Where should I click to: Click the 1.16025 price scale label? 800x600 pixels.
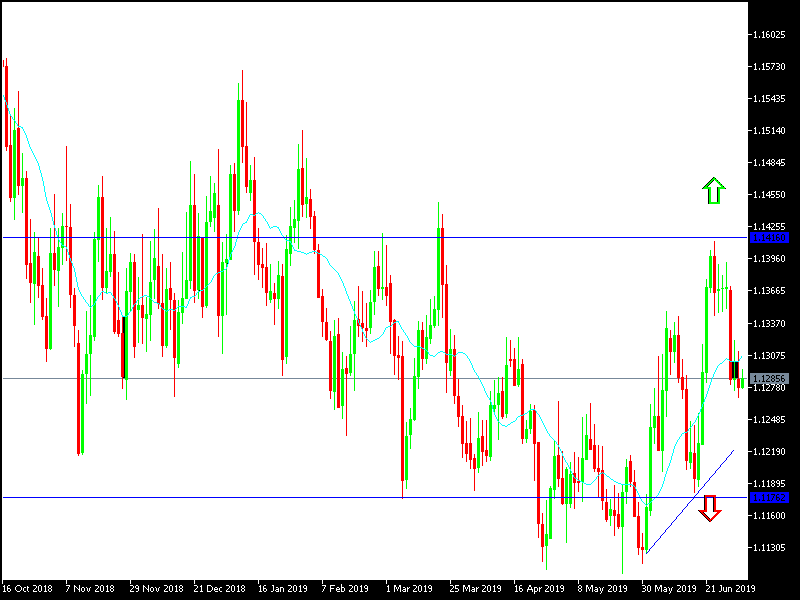(x=769, y=33)
